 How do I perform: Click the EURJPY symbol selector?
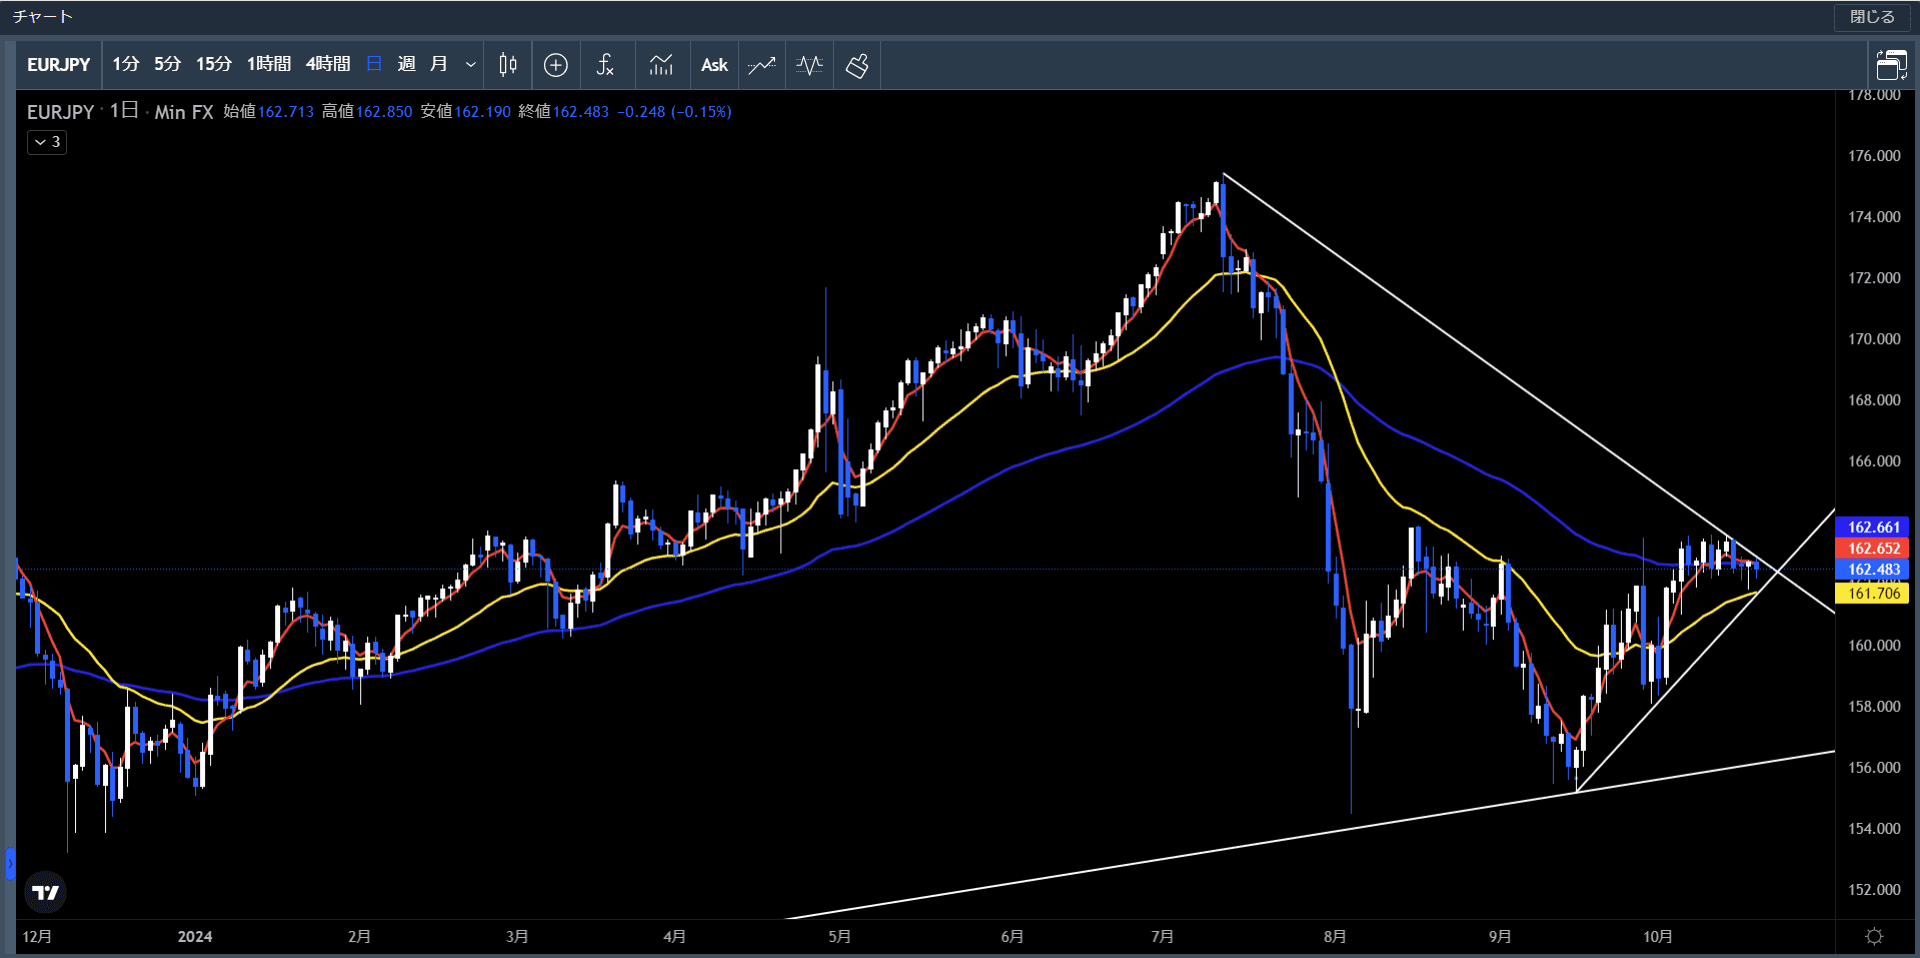59,65
